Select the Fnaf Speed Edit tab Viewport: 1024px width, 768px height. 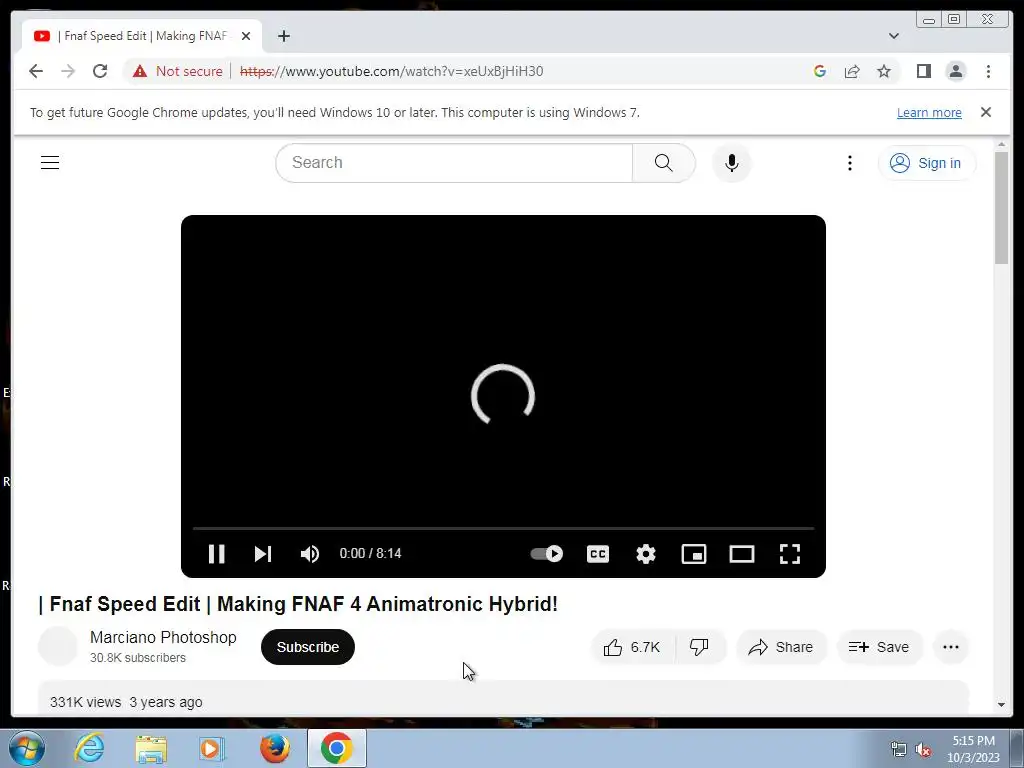[x=142, y=36]
